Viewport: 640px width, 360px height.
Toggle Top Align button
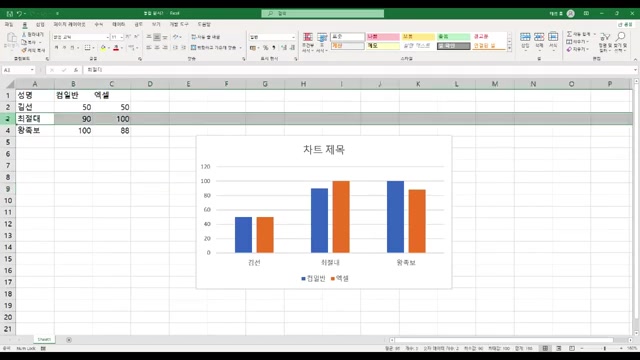tap(149, 37)
